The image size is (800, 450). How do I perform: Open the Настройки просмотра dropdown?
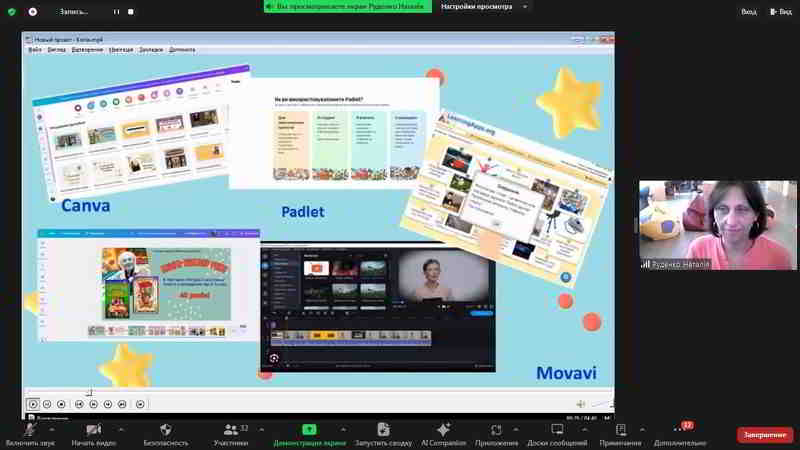[x=483, y=7]
